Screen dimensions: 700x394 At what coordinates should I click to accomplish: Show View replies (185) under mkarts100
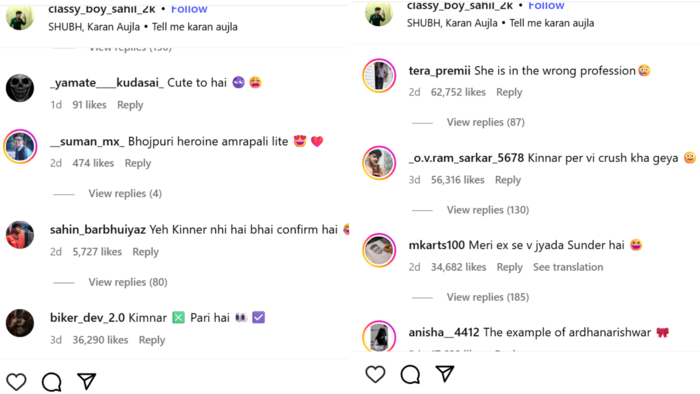tap(488, 297)
